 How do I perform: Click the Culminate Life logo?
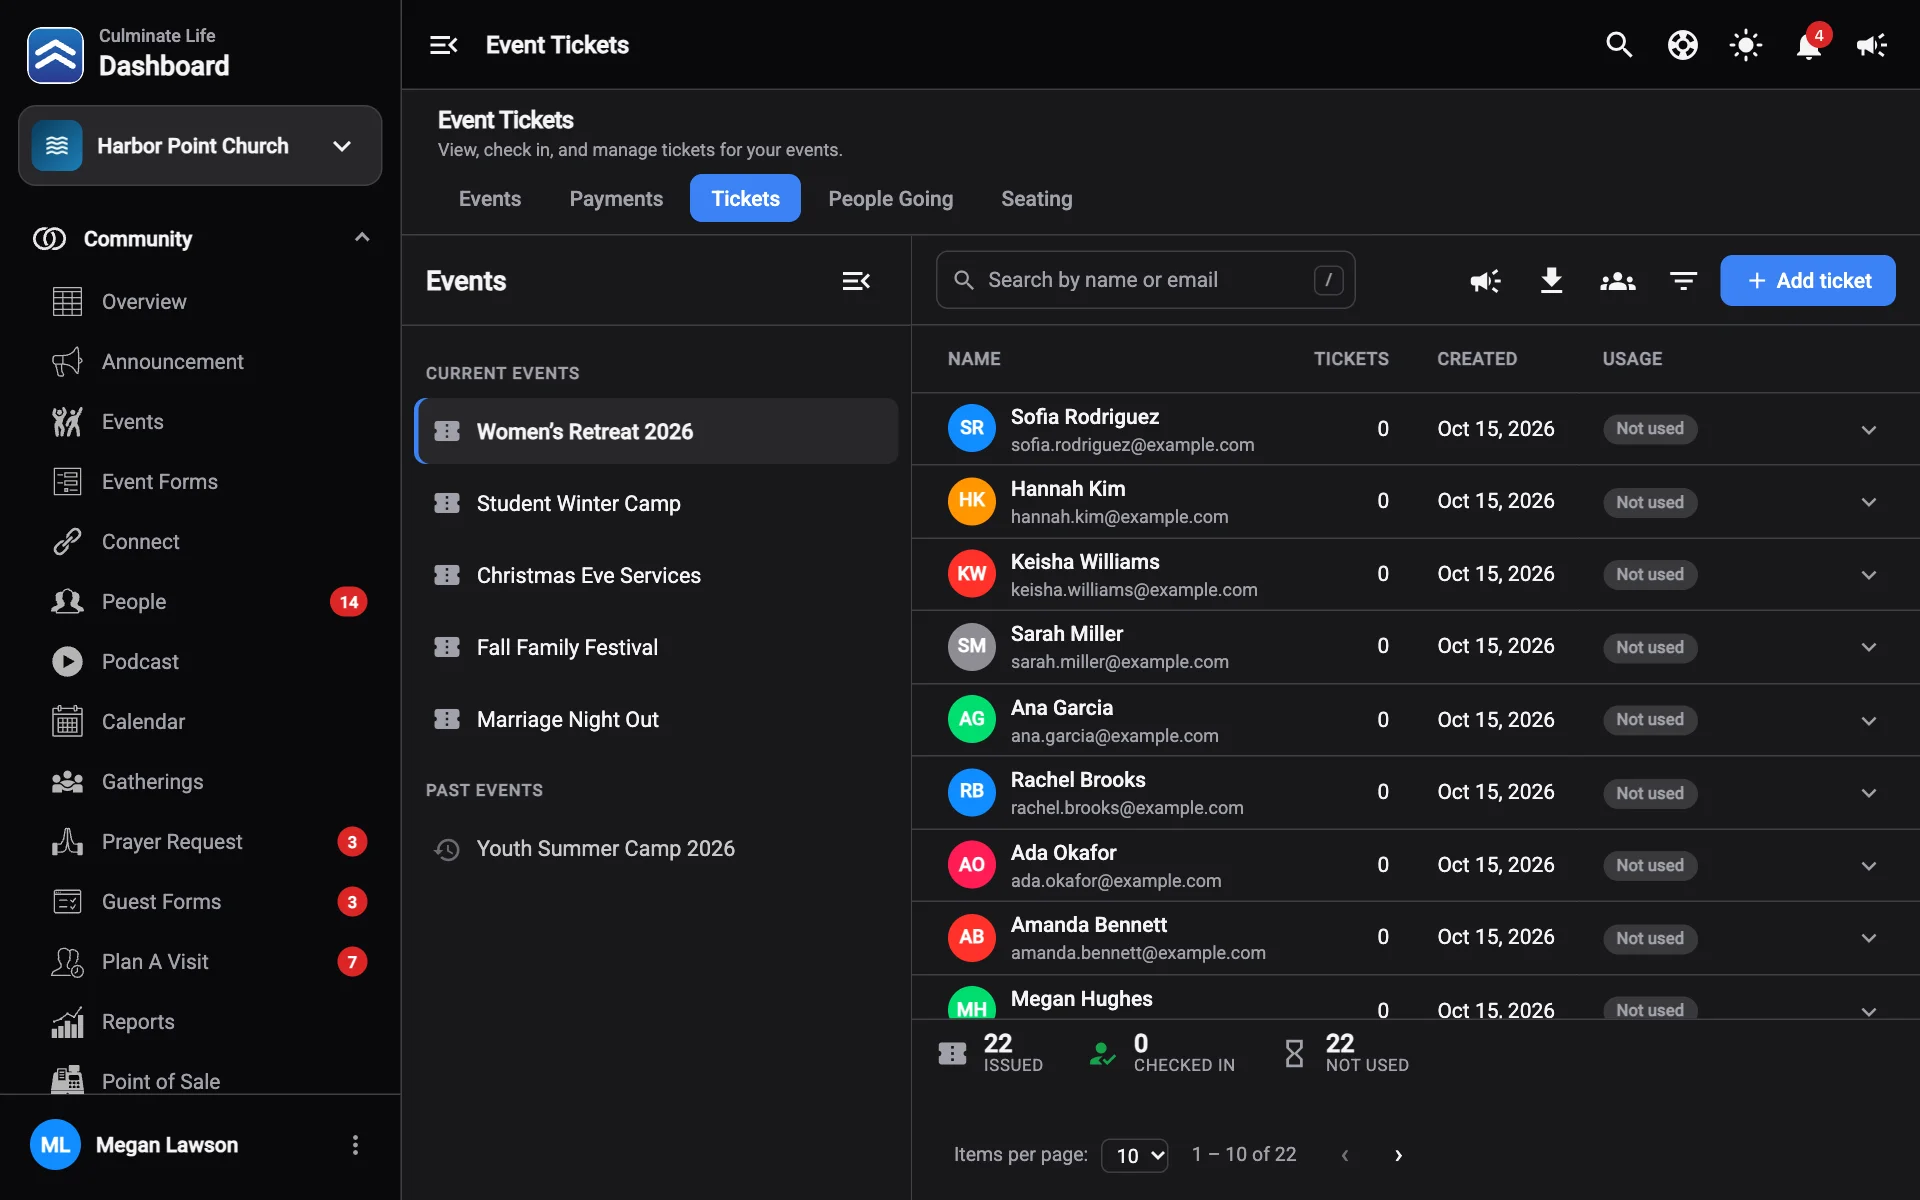coord(55,54)
